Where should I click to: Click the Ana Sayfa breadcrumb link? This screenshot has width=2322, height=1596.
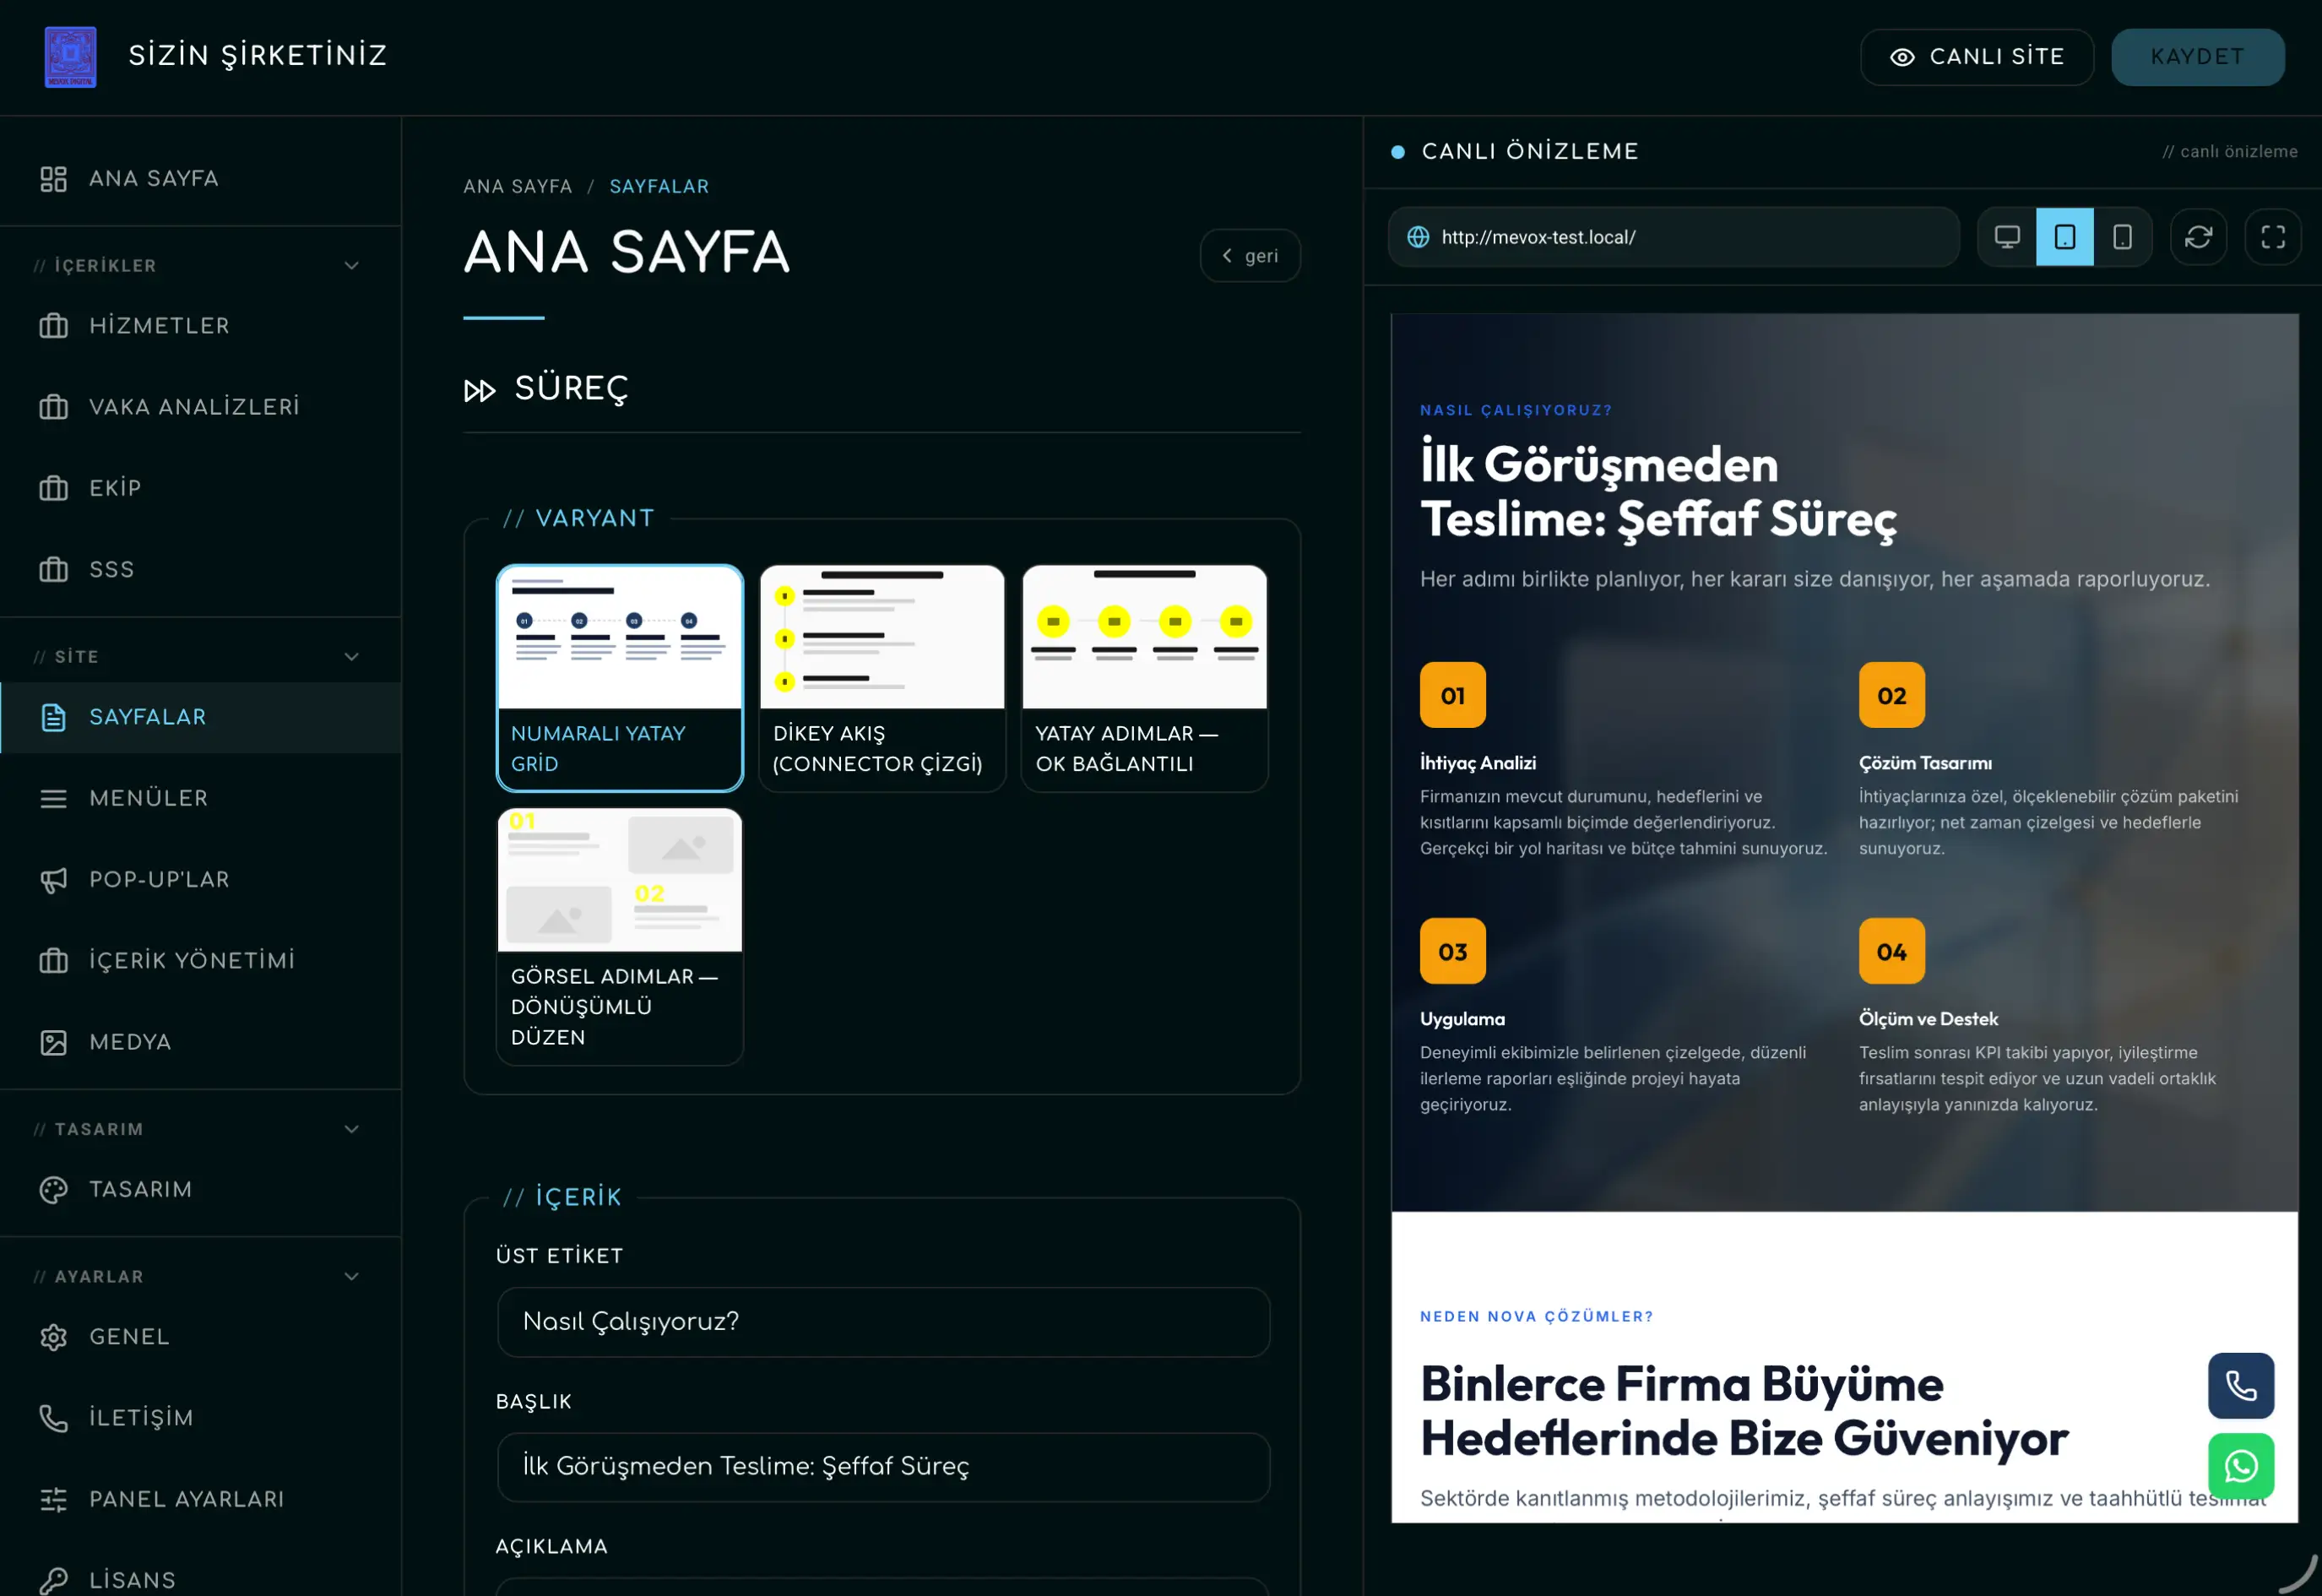pyautogui.click(x=518, y=187)
